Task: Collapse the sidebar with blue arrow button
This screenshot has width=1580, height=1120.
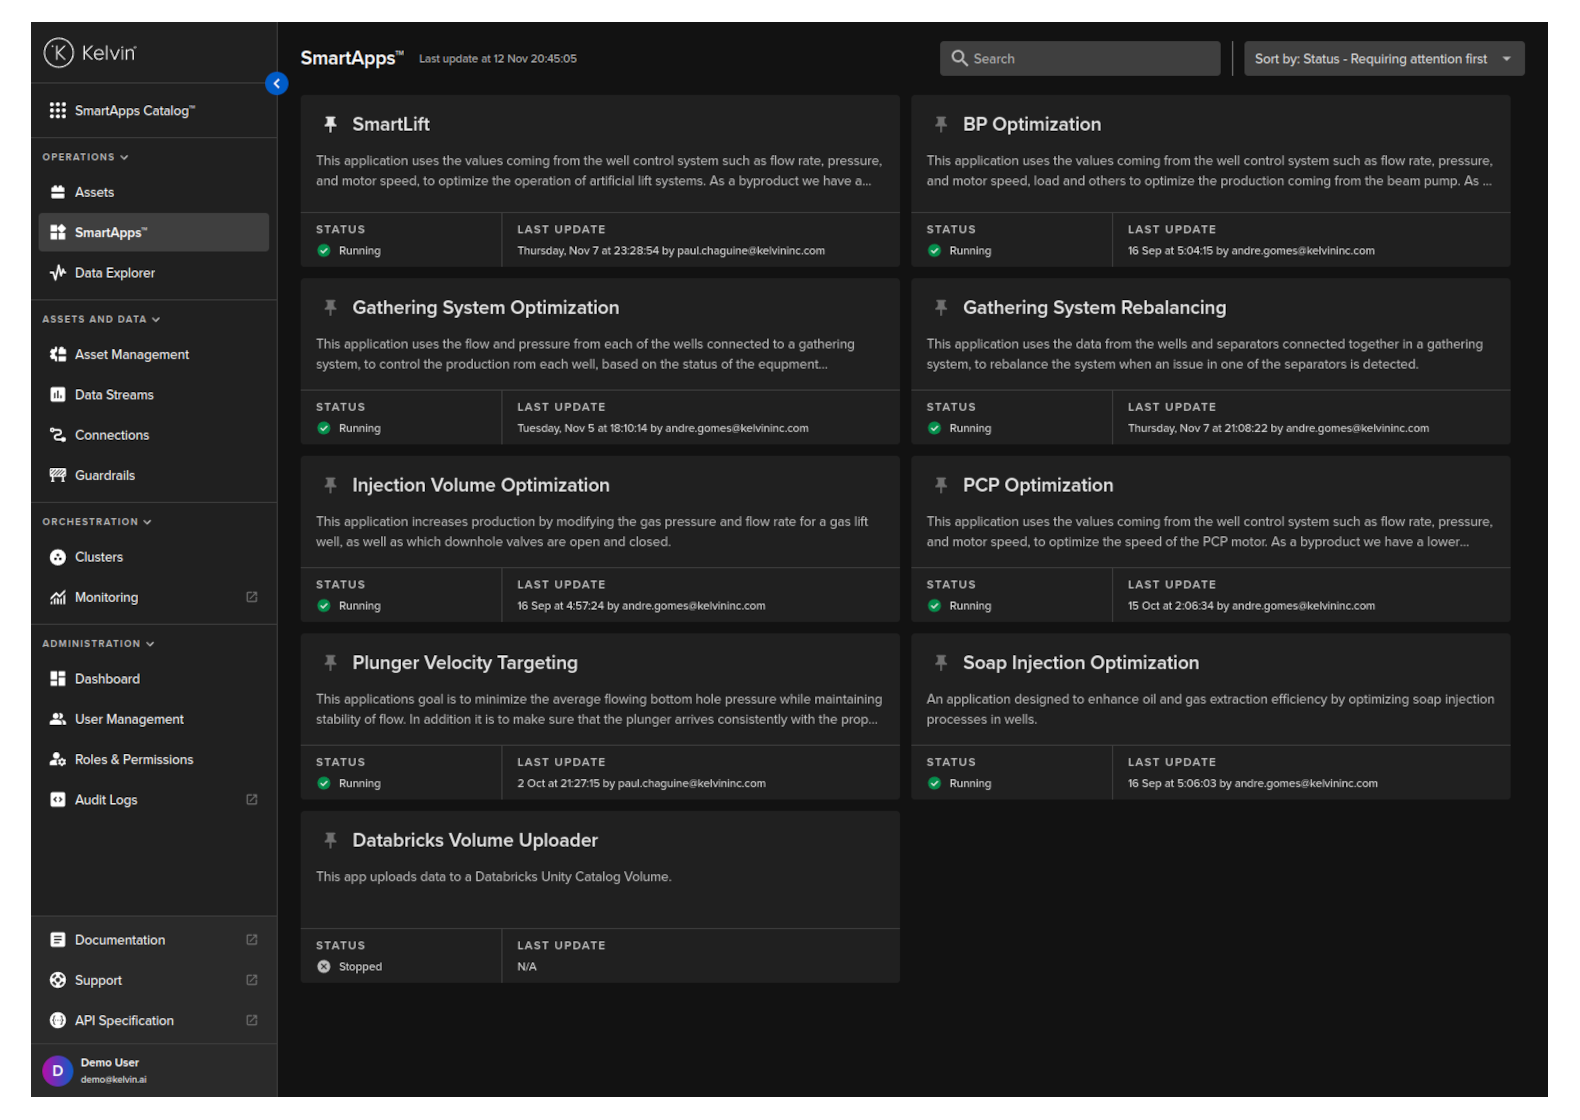Action: point(277,84)
